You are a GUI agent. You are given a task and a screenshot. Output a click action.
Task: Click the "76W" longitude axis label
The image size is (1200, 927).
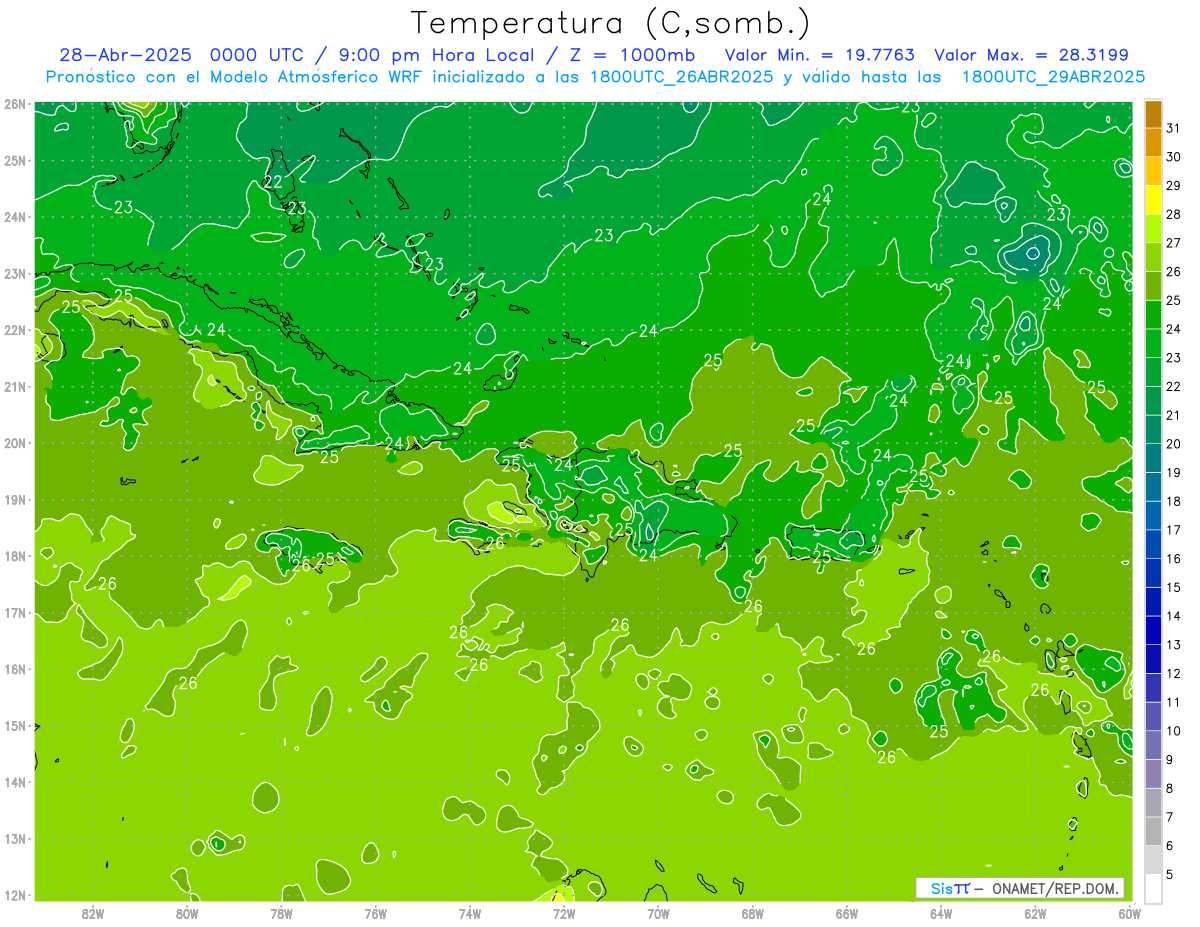[x=376, y=913]
